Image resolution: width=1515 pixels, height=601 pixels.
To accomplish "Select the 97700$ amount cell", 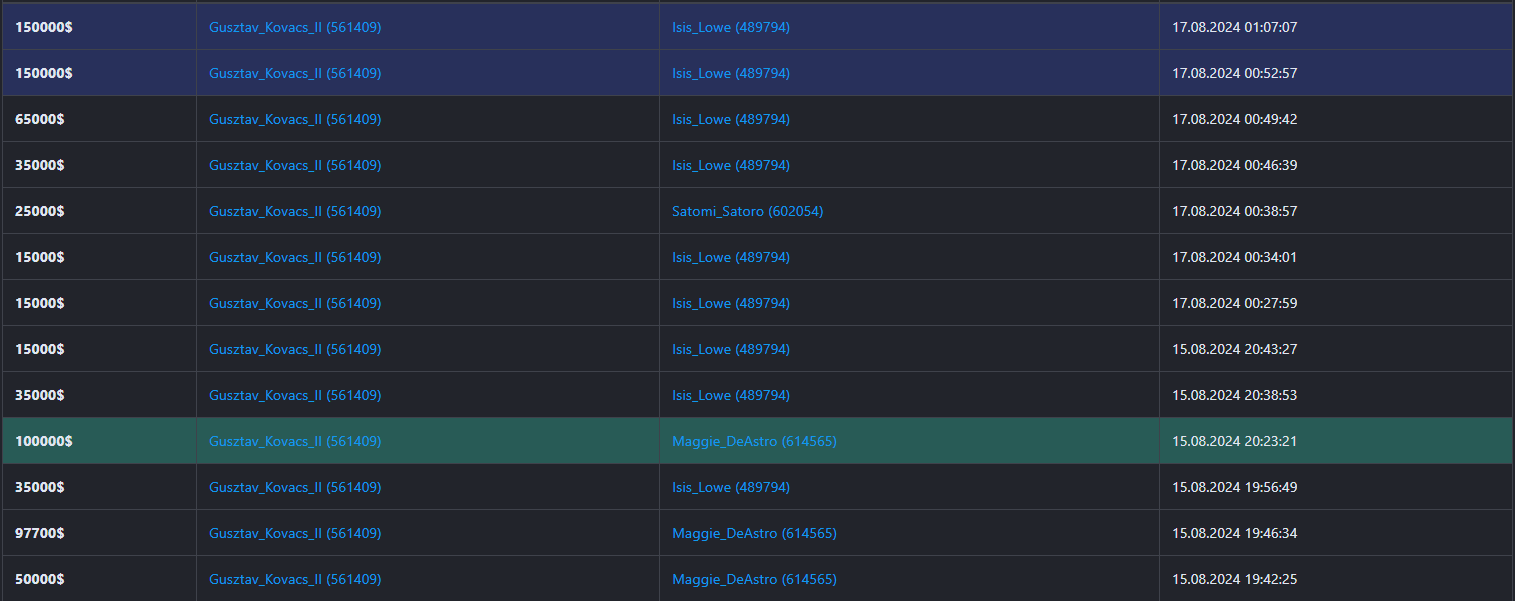I will coord(40,533).
